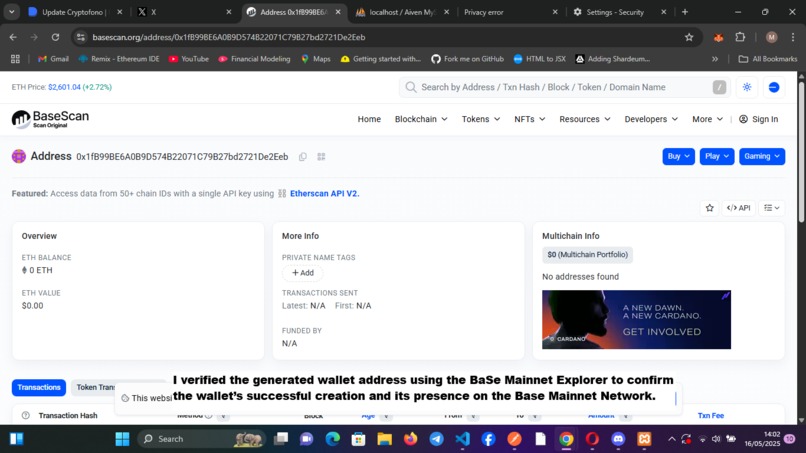Click the Etherscan API V2 link

click(324, 194)
